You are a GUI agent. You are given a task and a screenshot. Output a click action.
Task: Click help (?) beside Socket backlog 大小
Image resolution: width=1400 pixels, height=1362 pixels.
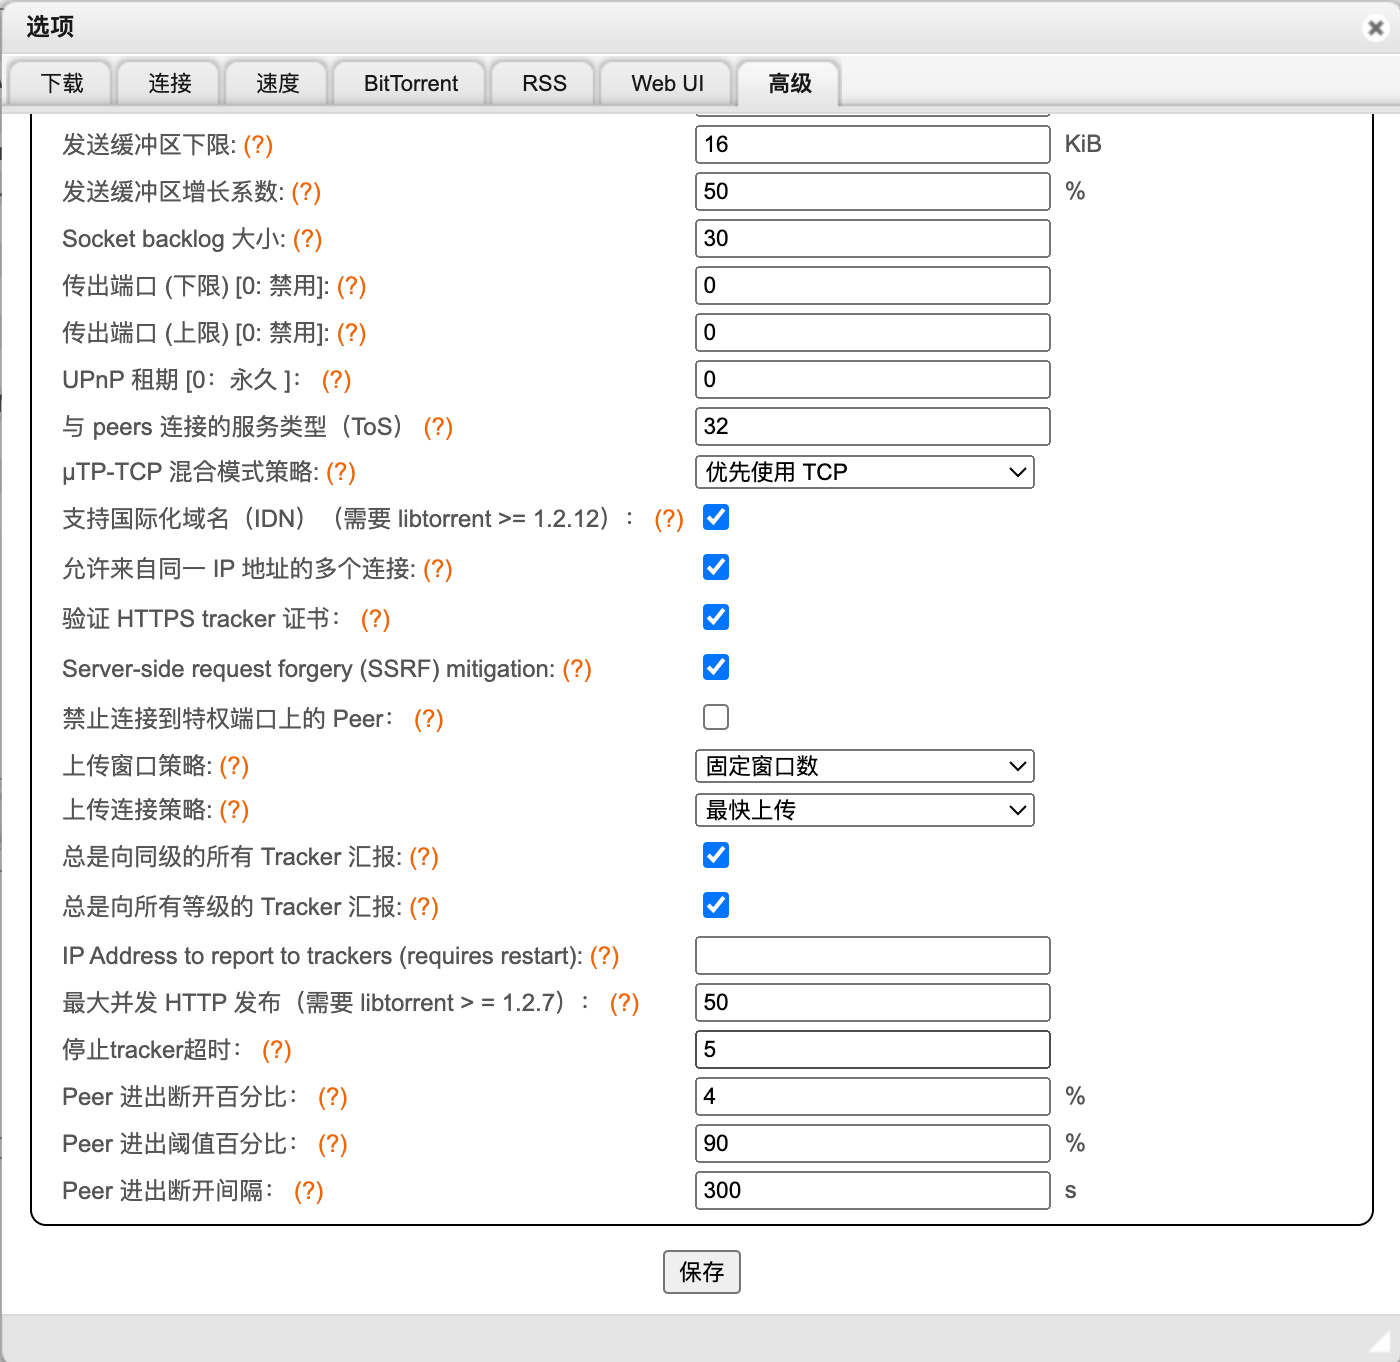307,239
